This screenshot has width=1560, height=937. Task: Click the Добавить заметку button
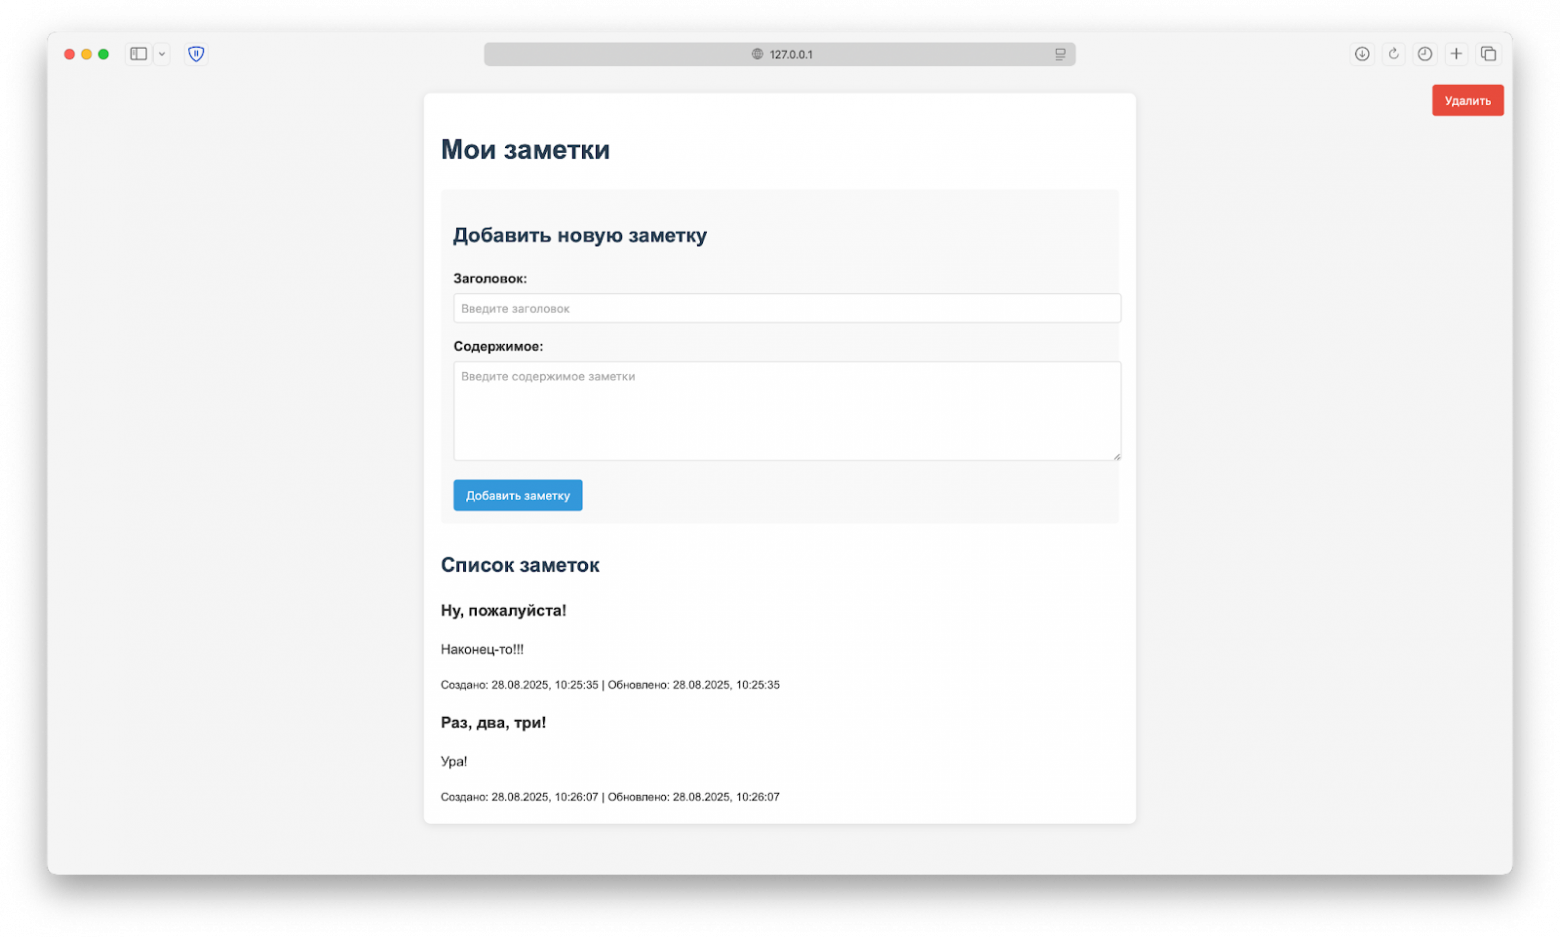[x=517, y=496]
